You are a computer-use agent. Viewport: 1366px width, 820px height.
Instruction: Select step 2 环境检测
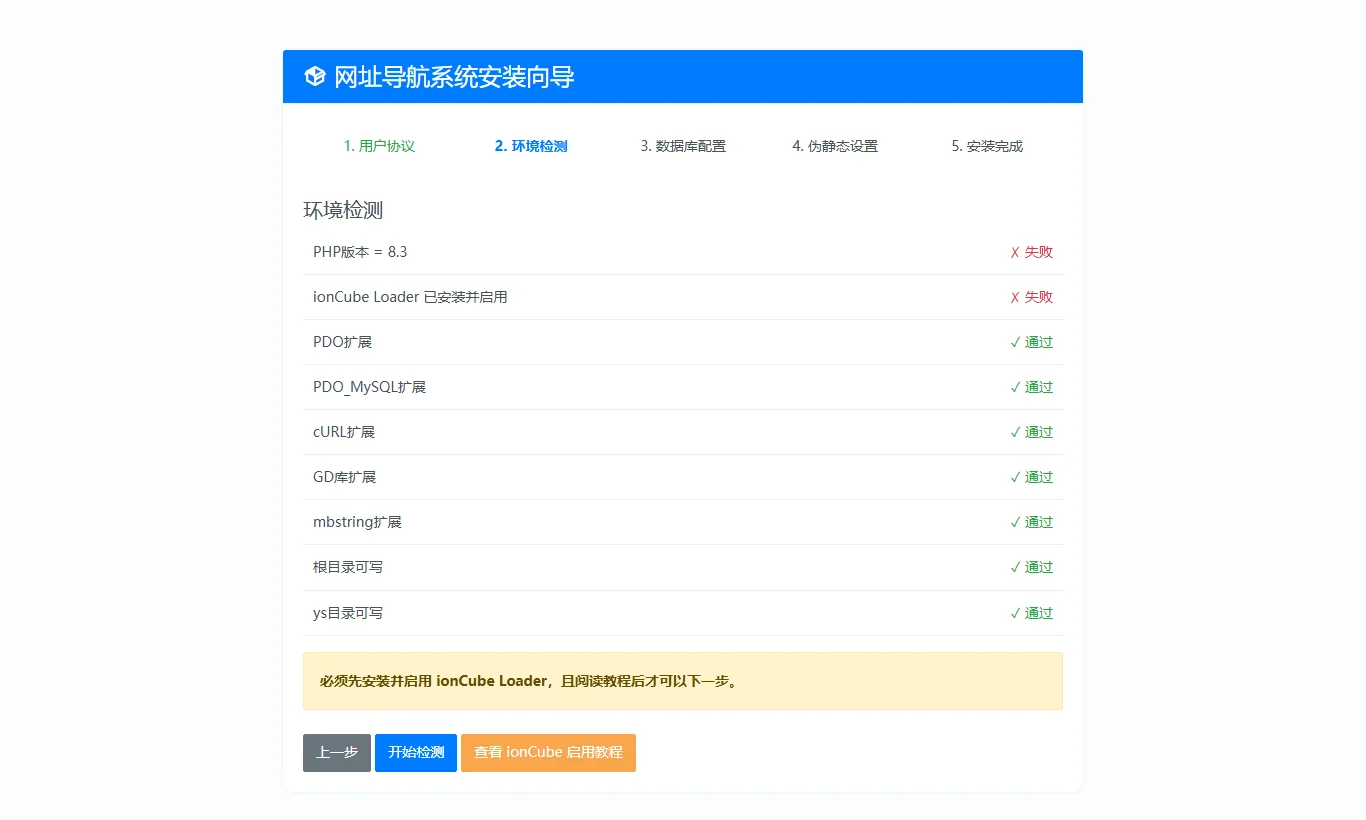pos(531,146)
